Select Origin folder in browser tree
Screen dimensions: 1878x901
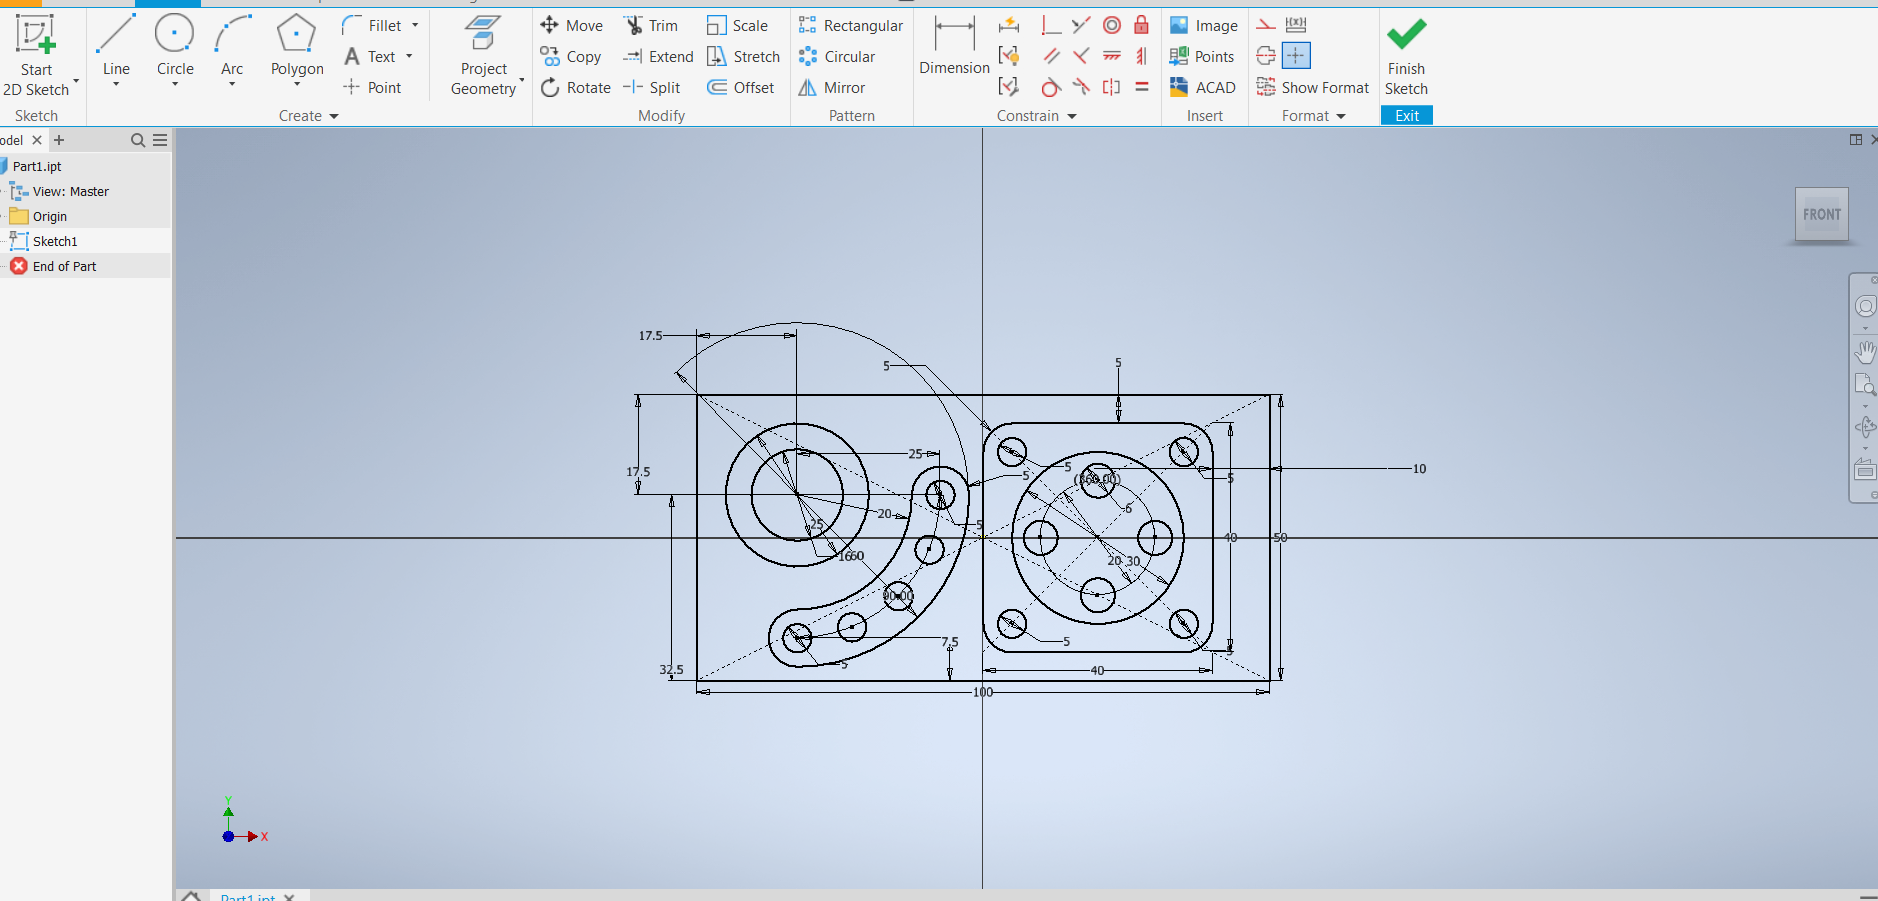click(49, 216)
